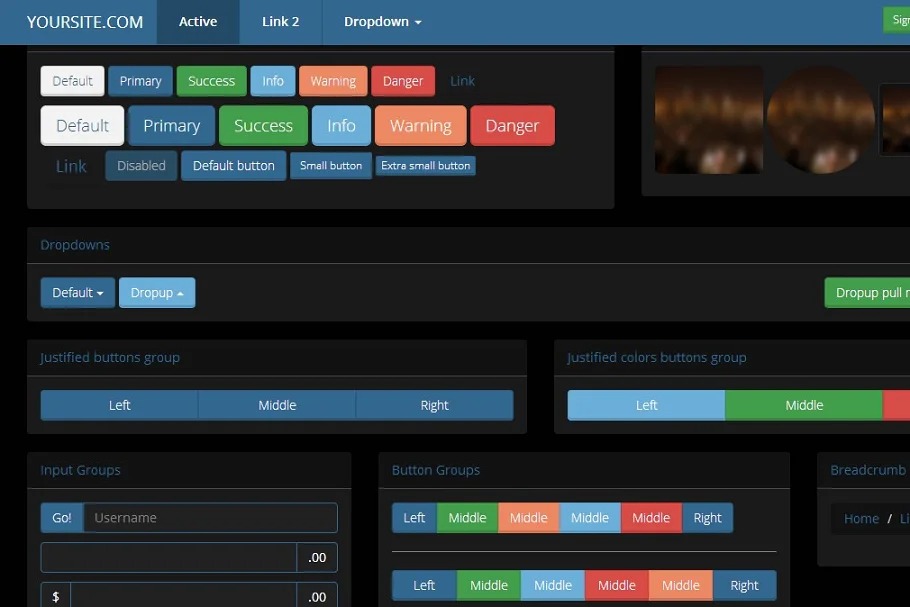
Task: Click the circular image thumbnail
Action: pyautogui.click(x=821, y=120)
